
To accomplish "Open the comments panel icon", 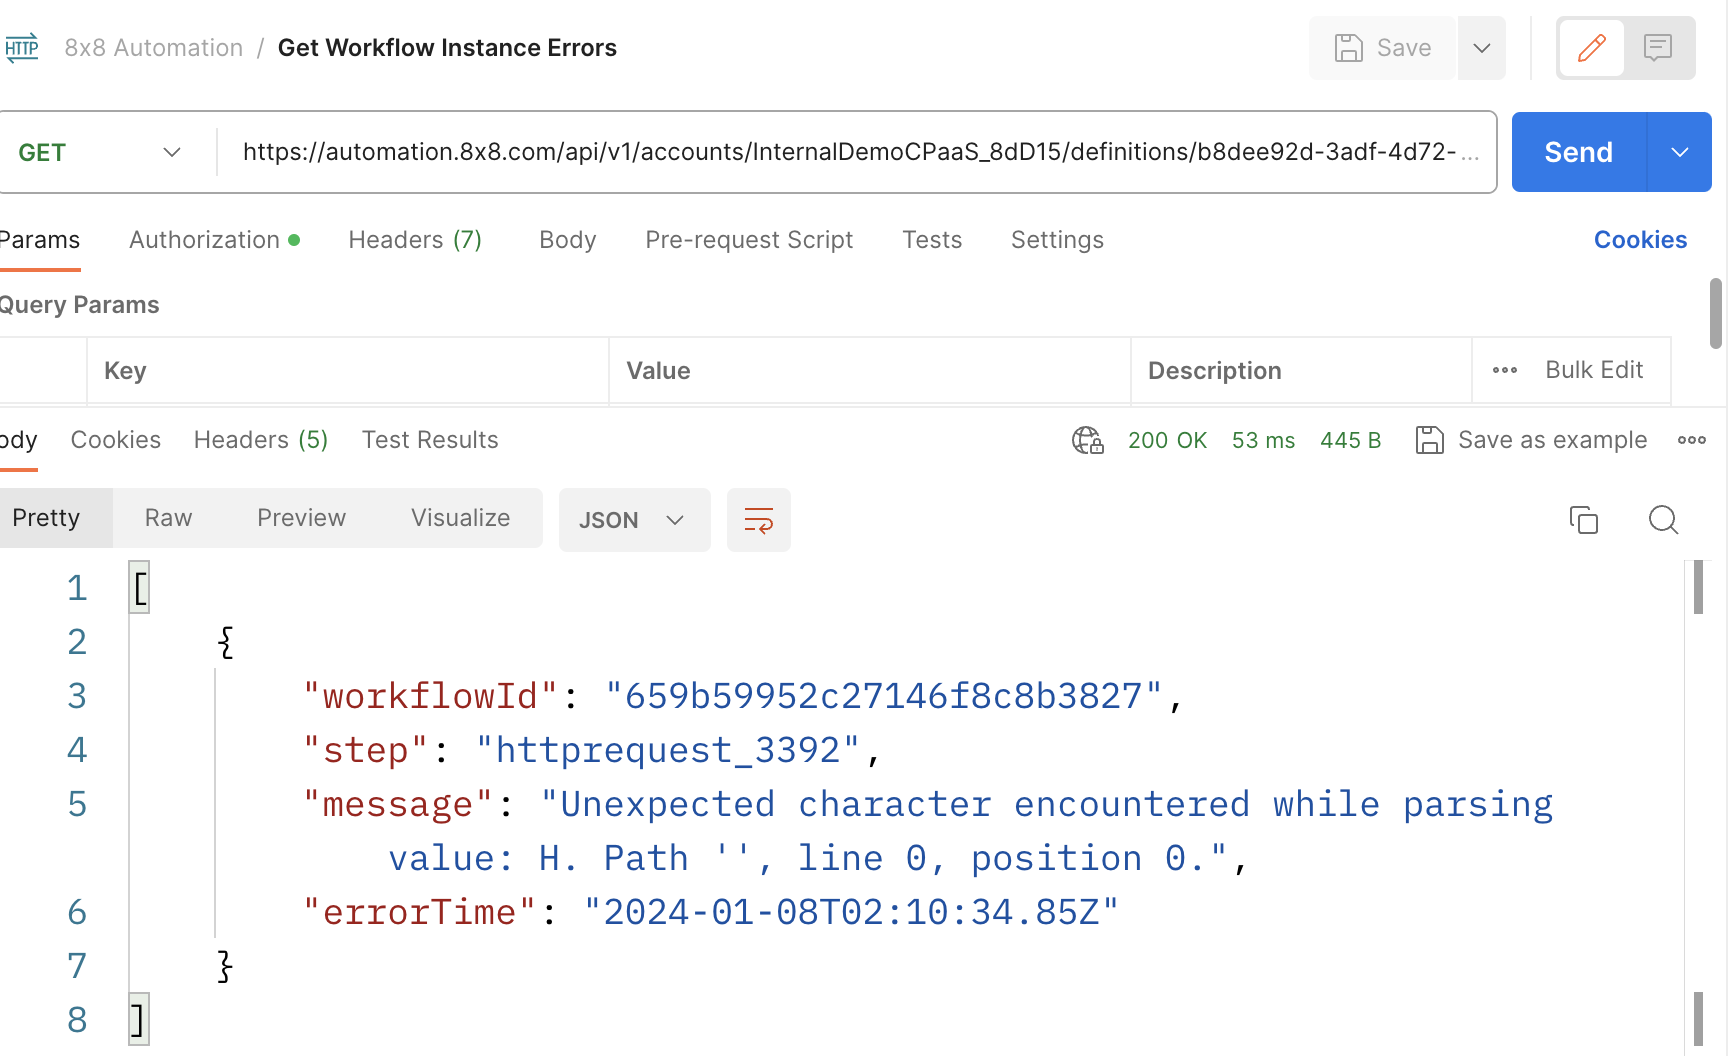I will coord(1658,48).
